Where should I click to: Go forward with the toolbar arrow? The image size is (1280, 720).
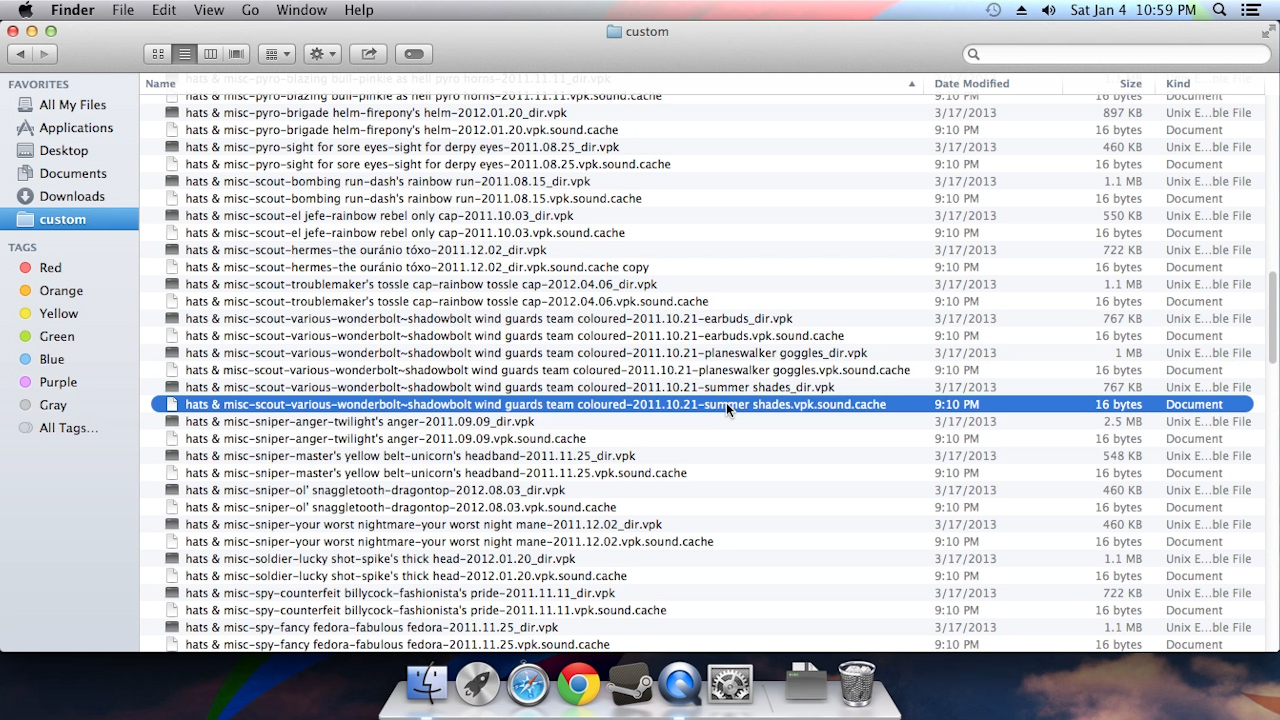tap(45, 54)
